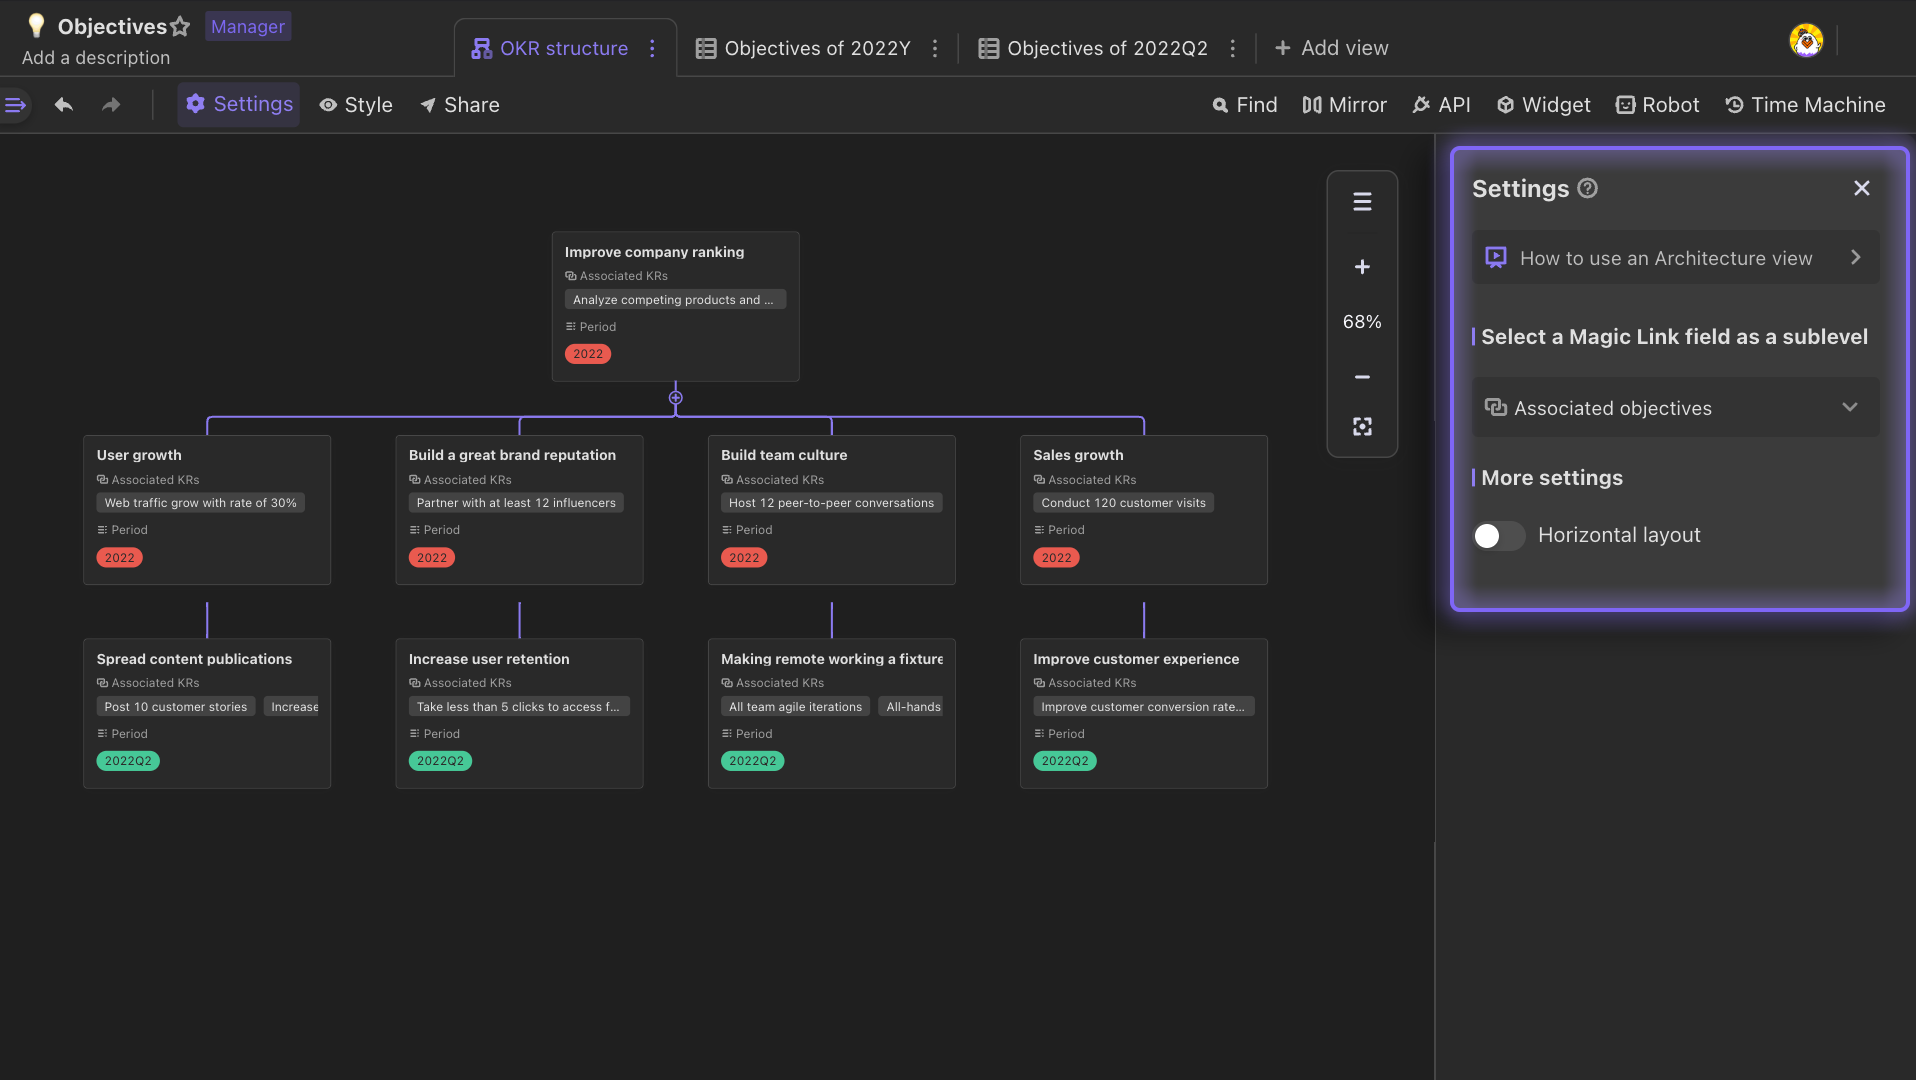The image size is (1916, 1080).
Task: Click Improve customer conversion rate tag
Action: (x=1143, y=707)
